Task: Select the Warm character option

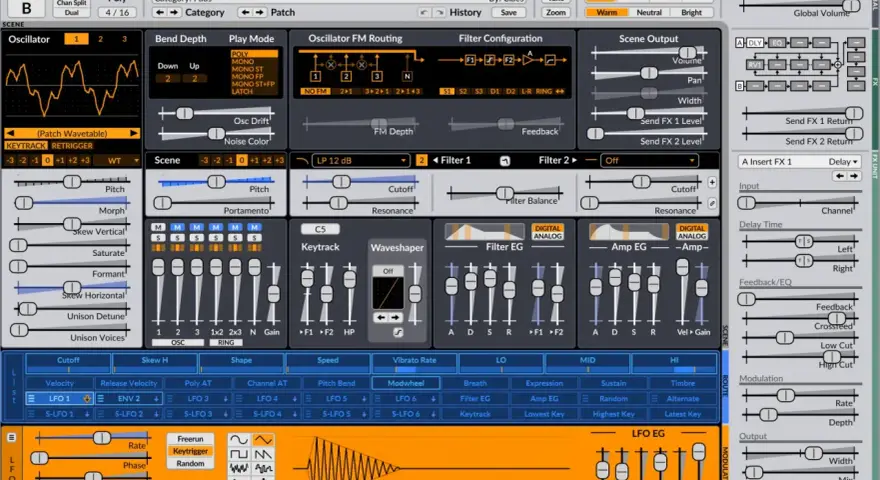Action: 607,12
